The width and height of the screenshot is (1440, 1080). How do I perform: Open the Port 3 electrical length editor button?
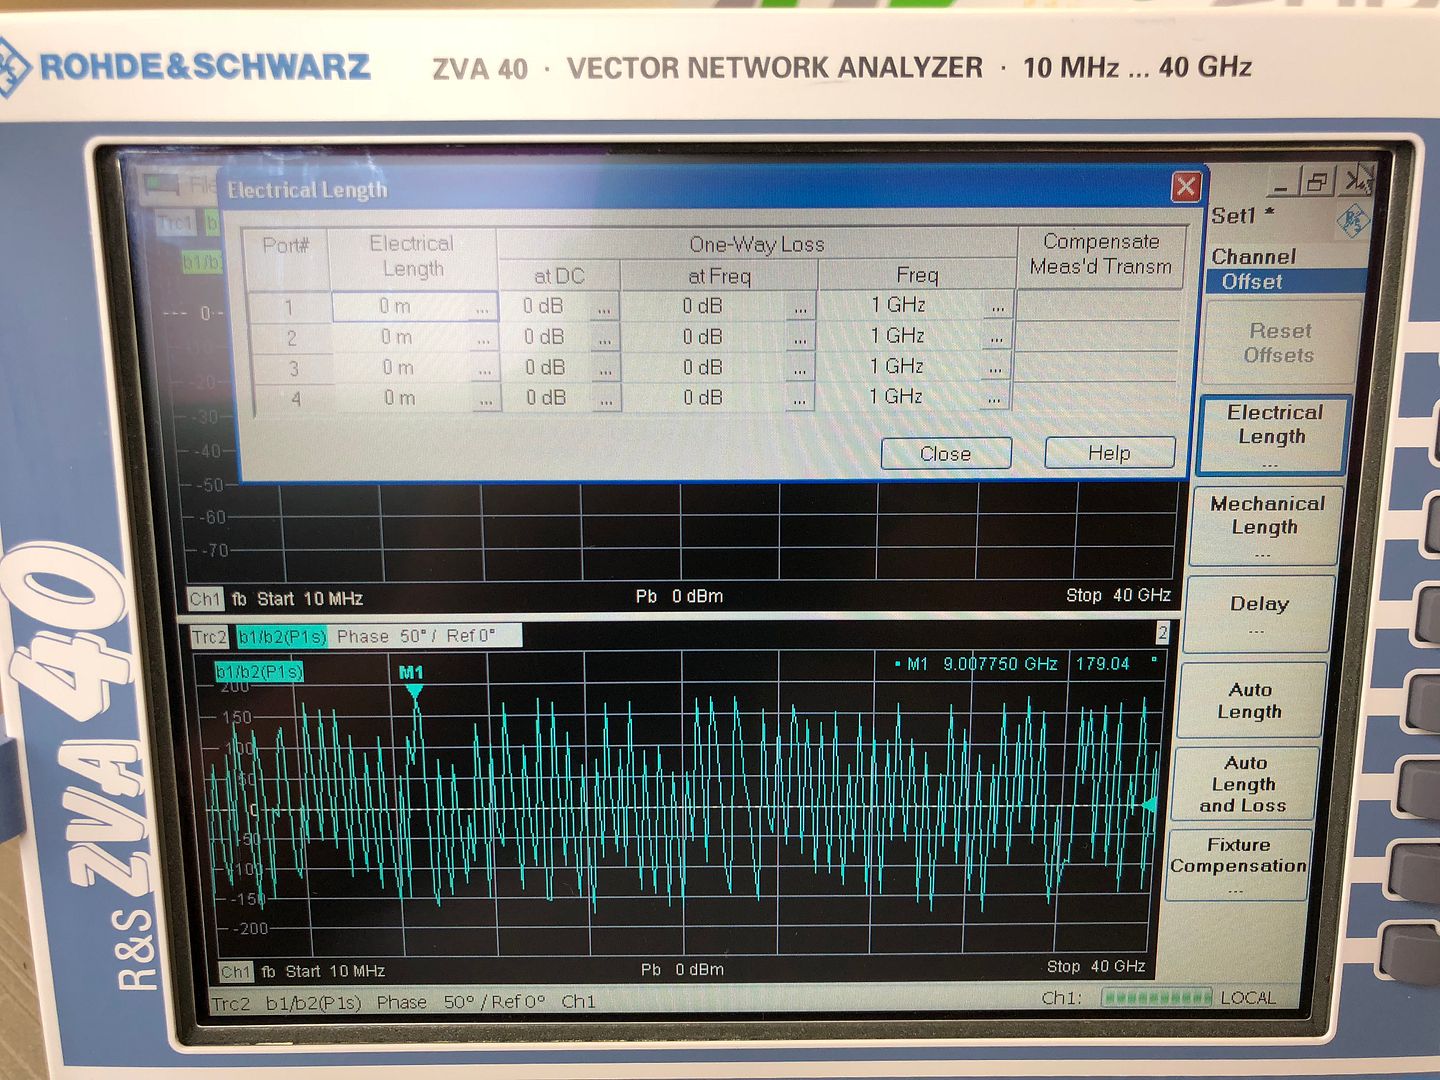(x=485, y=370)
